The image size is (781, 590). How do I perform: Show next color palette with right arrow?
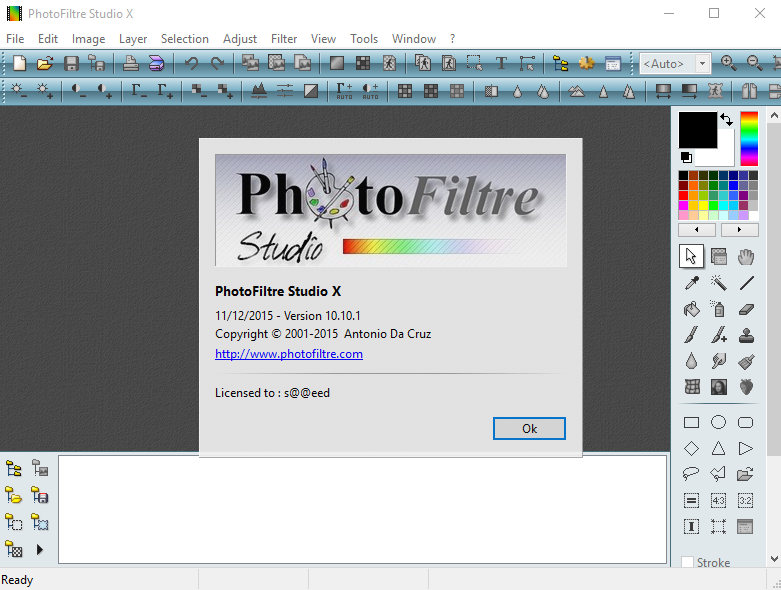click(739, 230)
